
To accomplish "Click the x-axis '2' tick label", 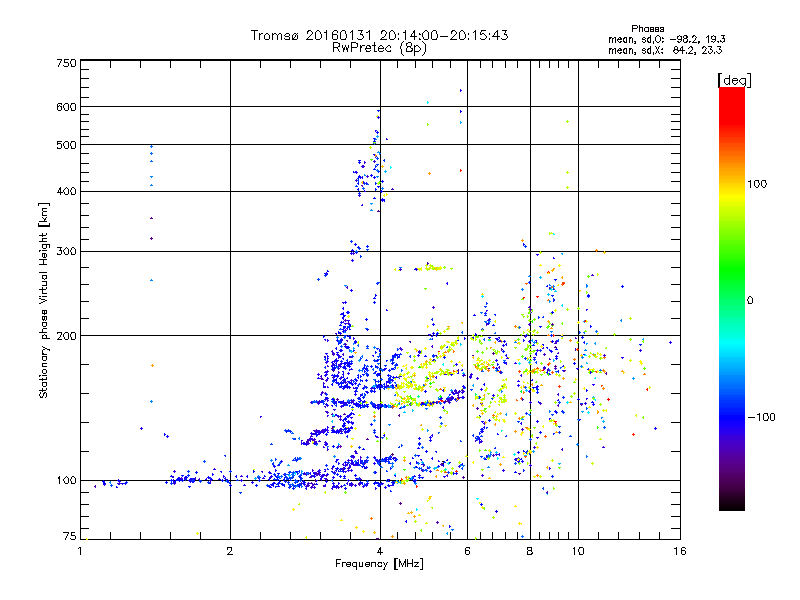I will (x=230, y=551).
